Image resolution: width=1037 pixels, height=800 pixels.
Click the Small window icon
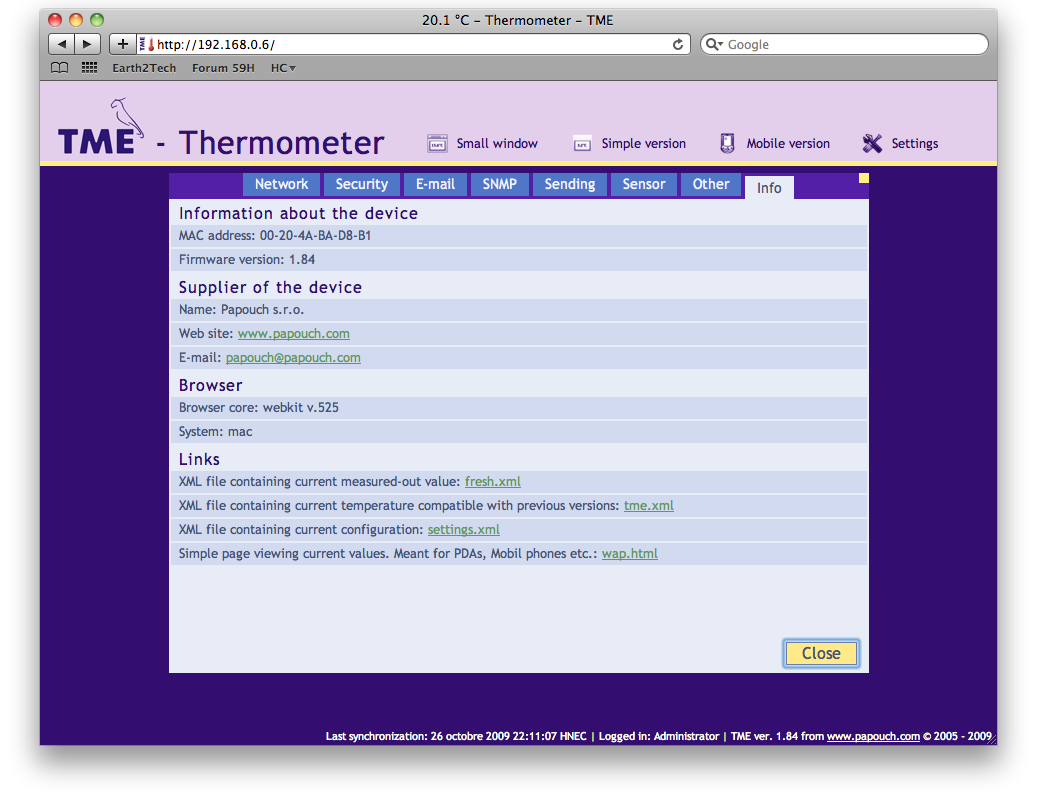coord(437,143)
